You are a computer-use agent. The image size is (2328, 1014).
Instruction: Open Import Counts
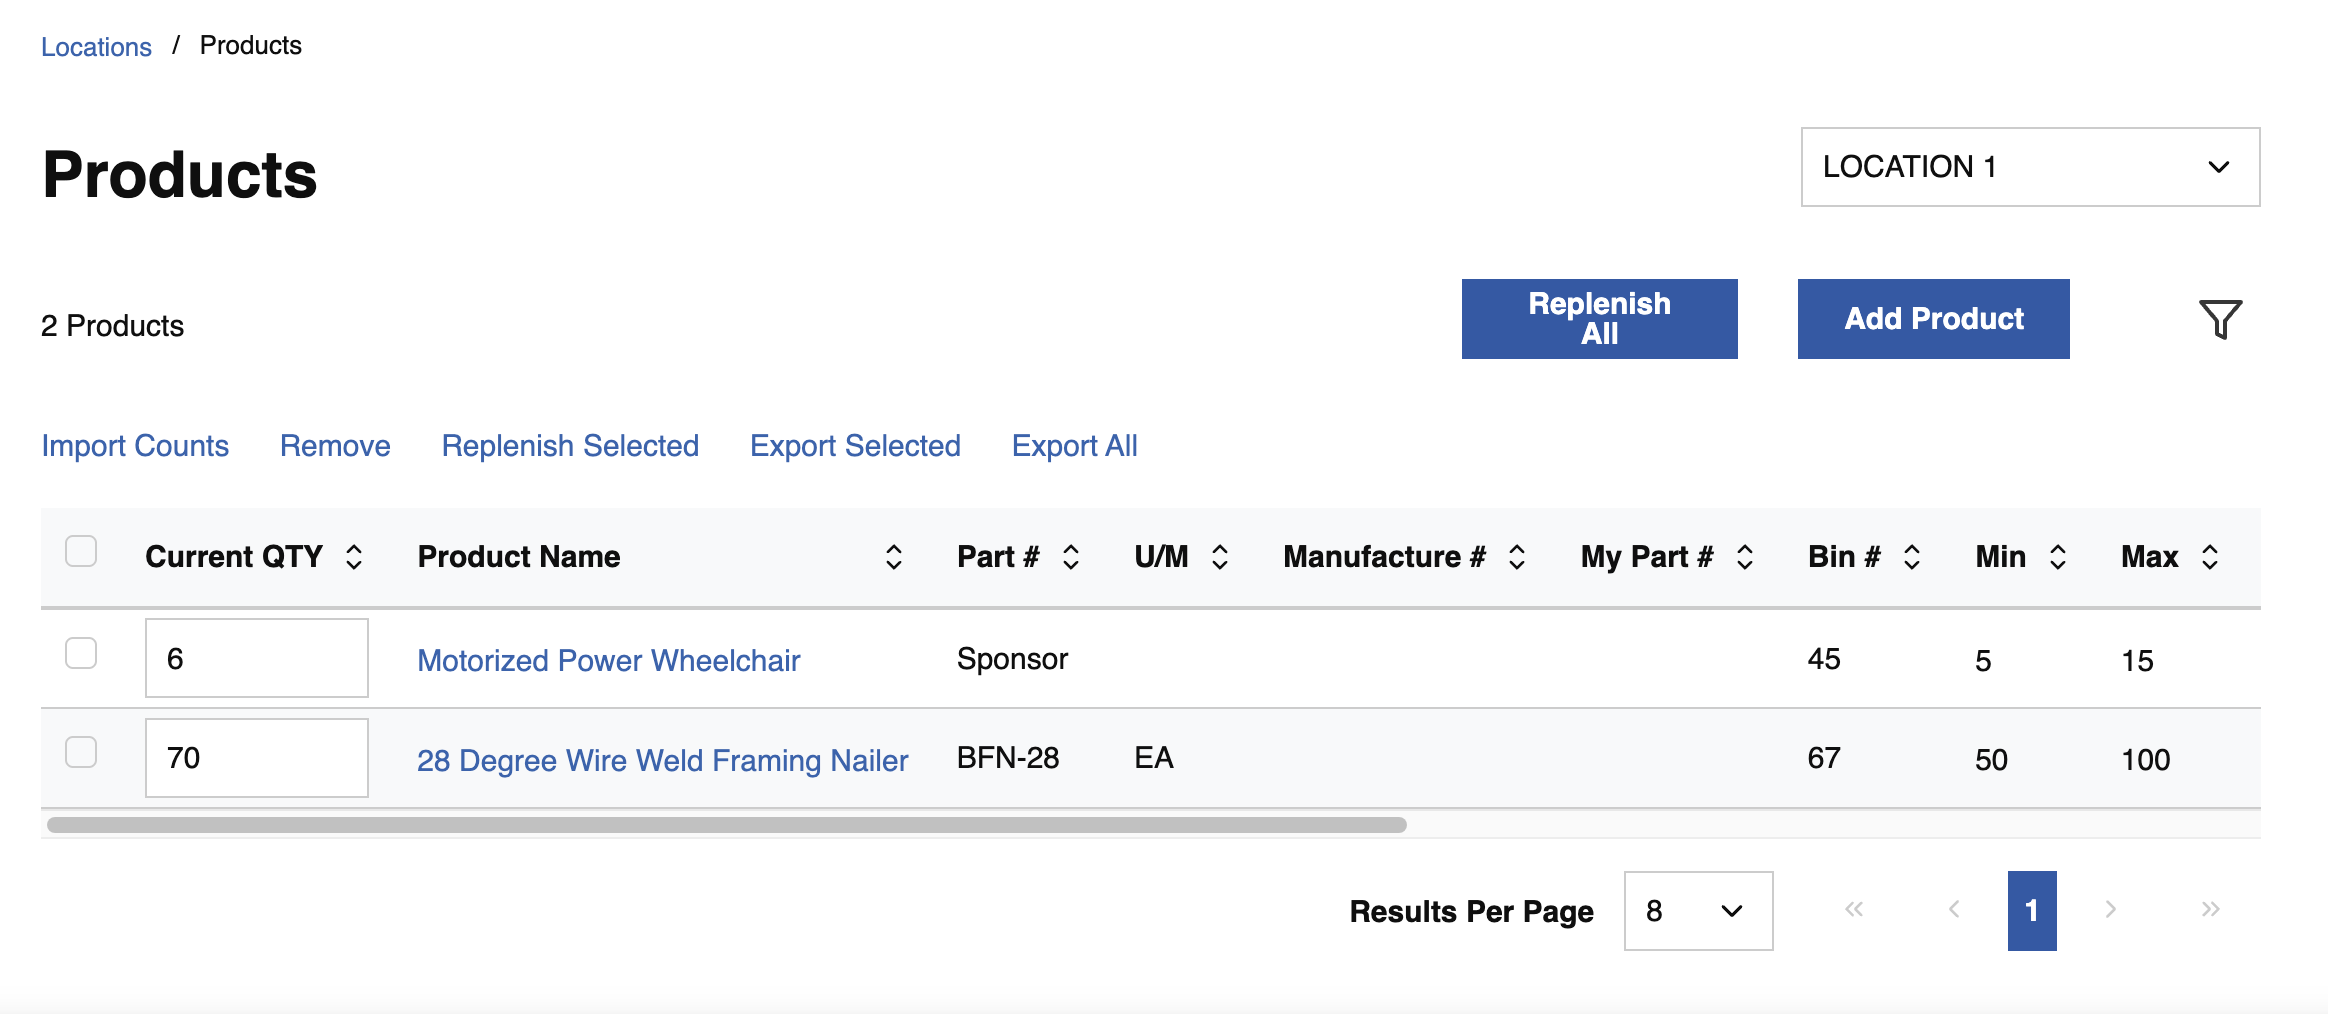point(135,446)
